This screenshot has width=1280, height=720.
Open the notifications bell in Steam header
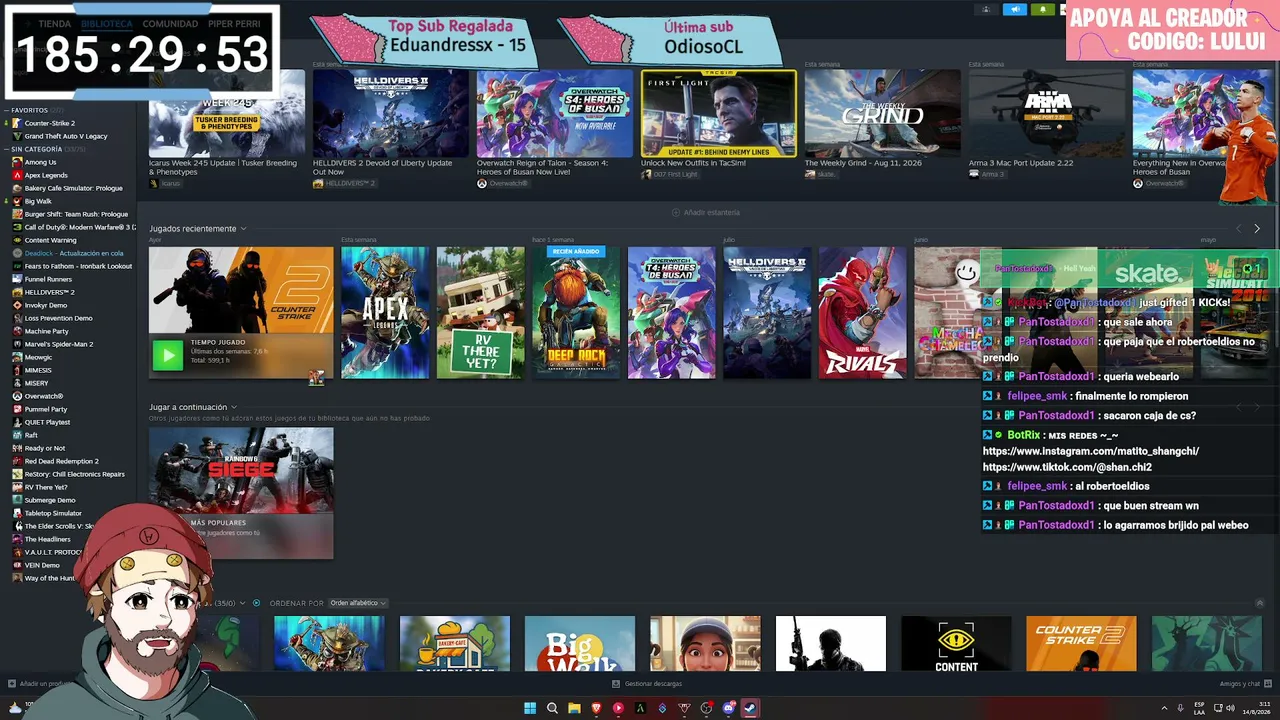[1043, 9]
